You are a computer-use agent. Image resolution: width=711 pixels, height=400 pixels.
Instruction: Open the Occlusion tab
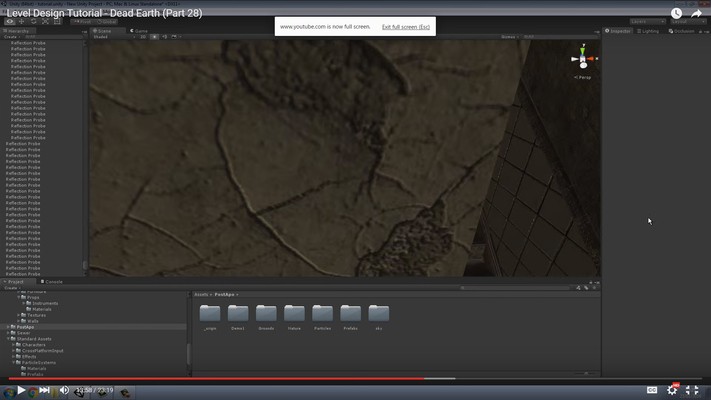coord(682,31)
